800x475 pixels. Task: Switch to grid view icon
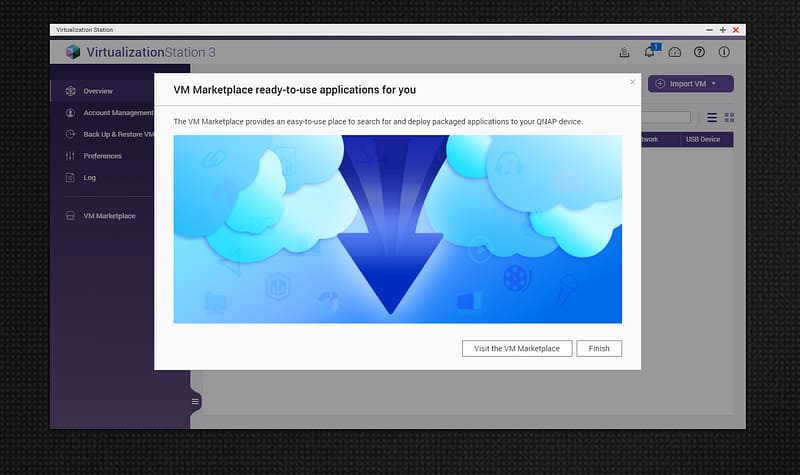coord(730,118)
